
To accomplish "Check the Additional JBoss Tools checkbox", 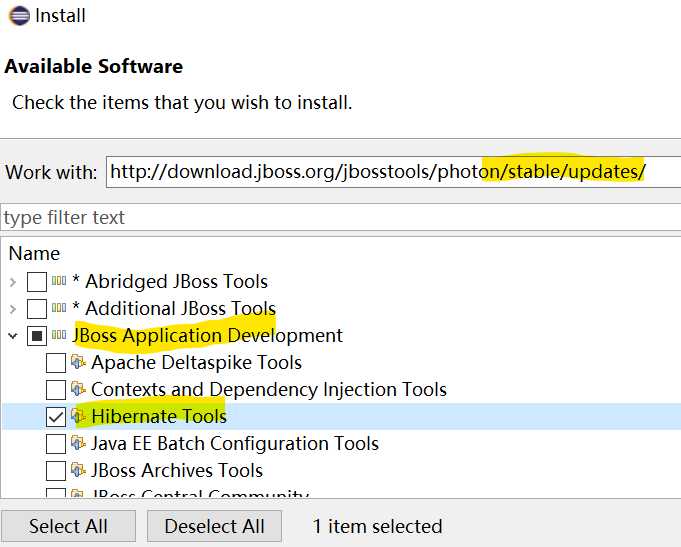I will [36, 309].
